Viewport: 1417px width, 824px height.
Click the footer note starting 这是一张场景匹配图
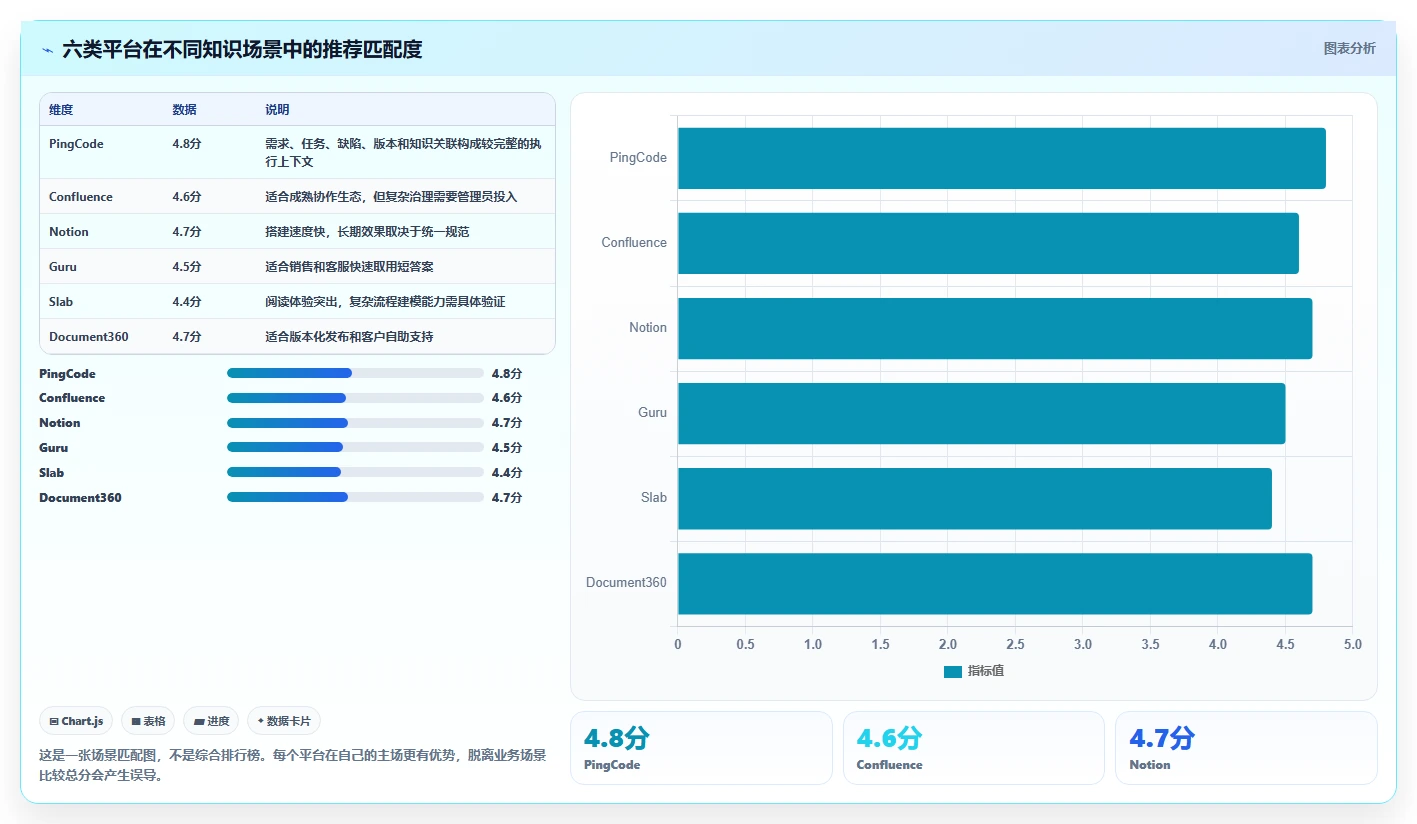(292, 765)
